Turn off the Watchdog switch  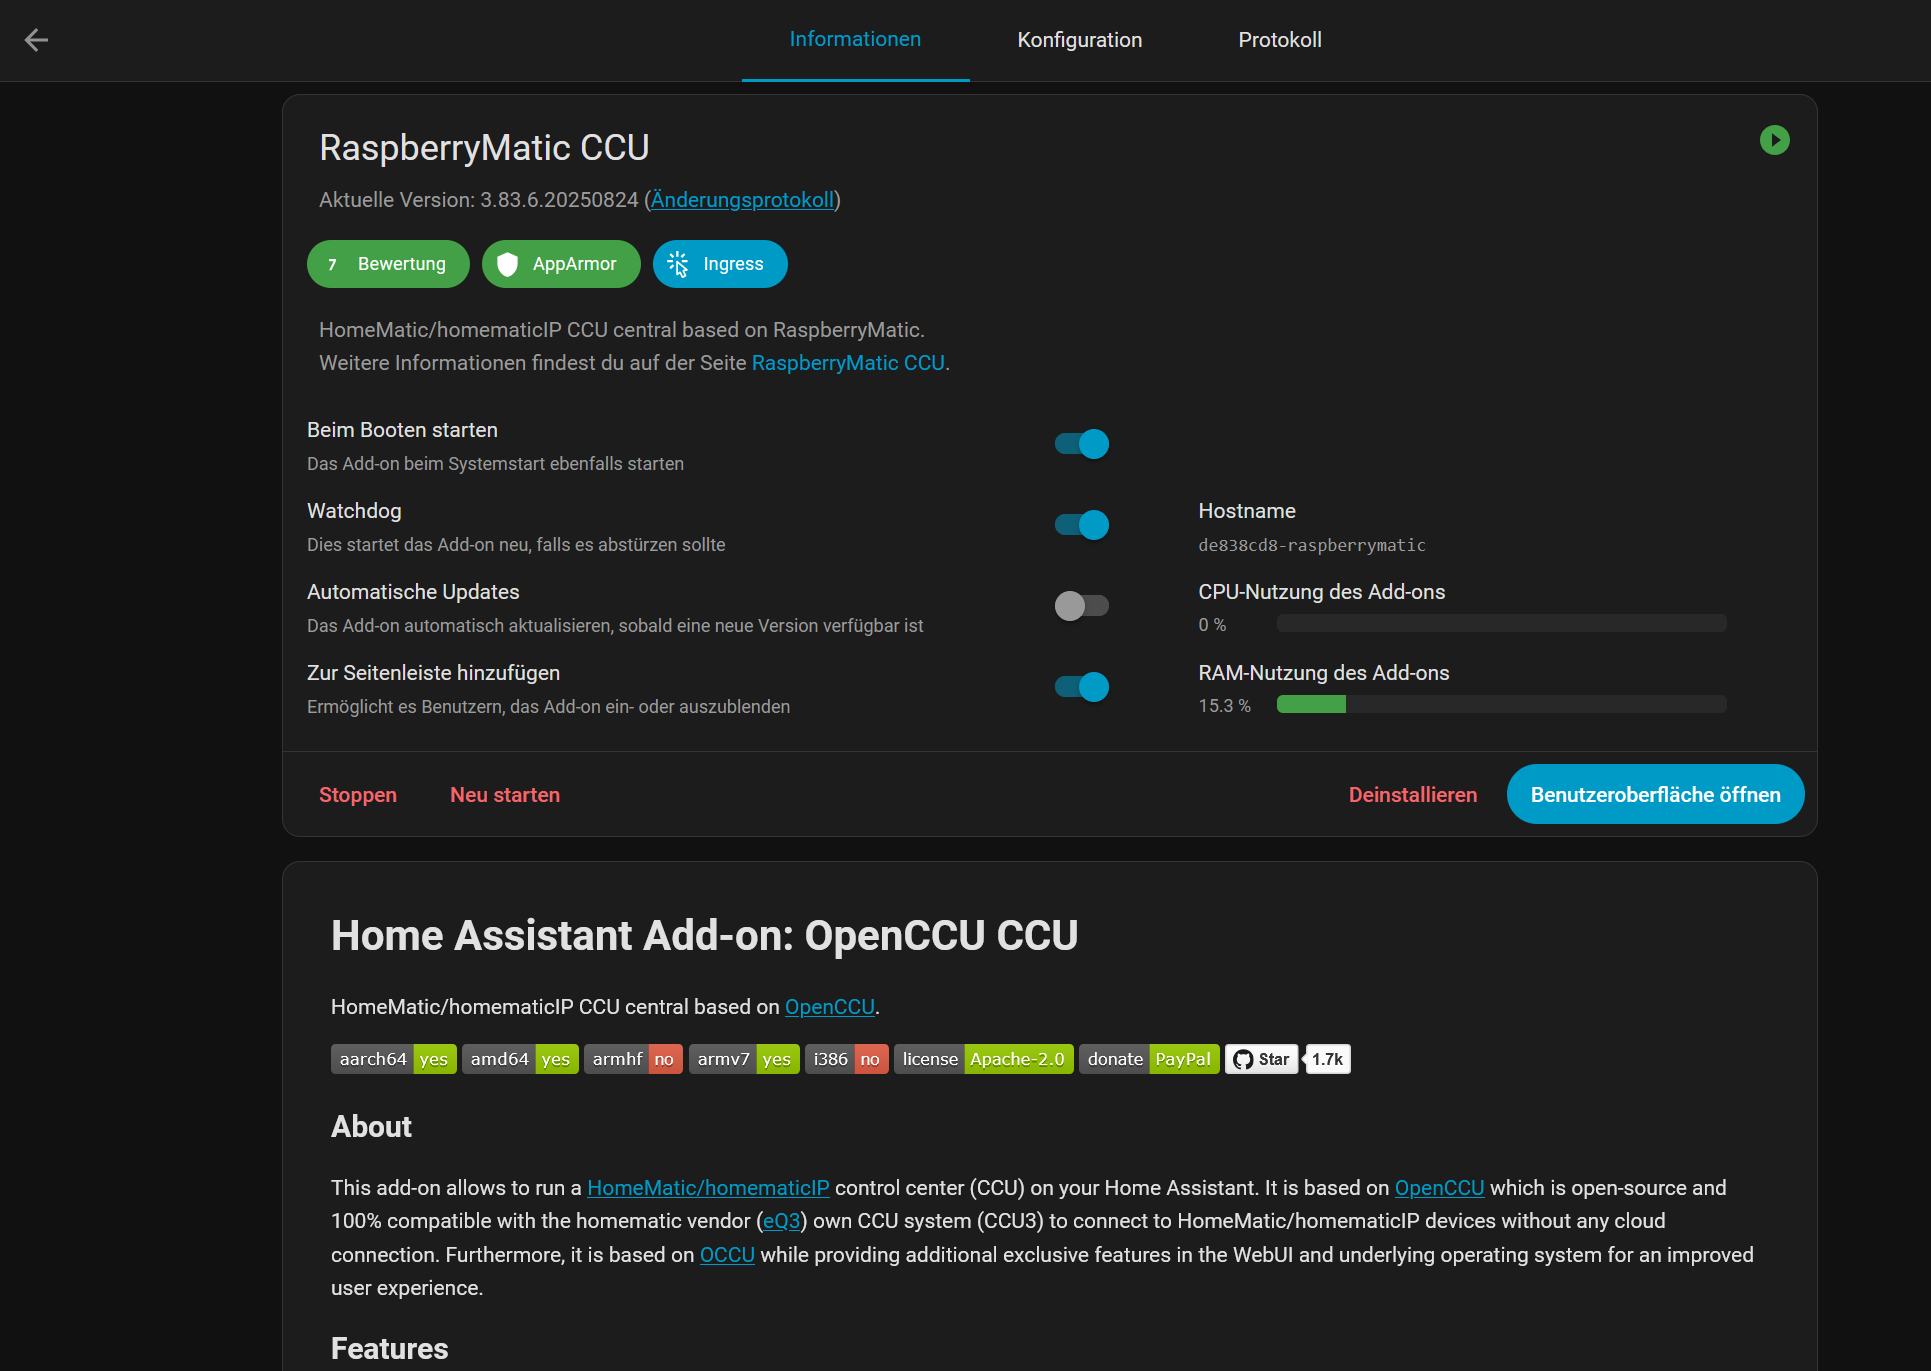click(x=1082, y=525)
